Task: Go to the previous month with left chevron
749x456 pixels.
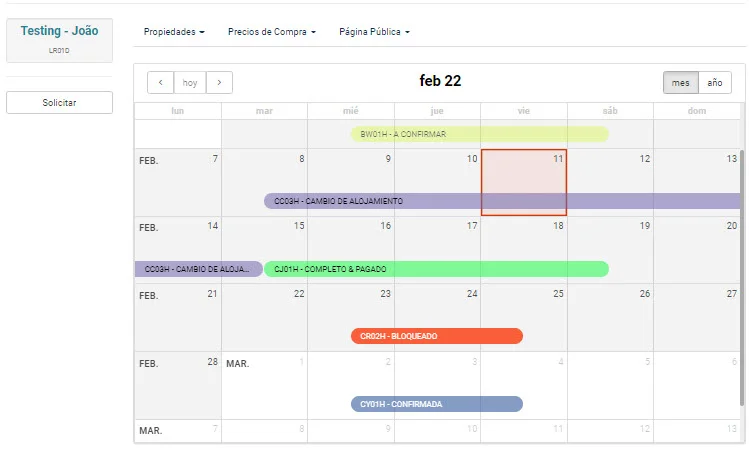Action: [160, 83]
